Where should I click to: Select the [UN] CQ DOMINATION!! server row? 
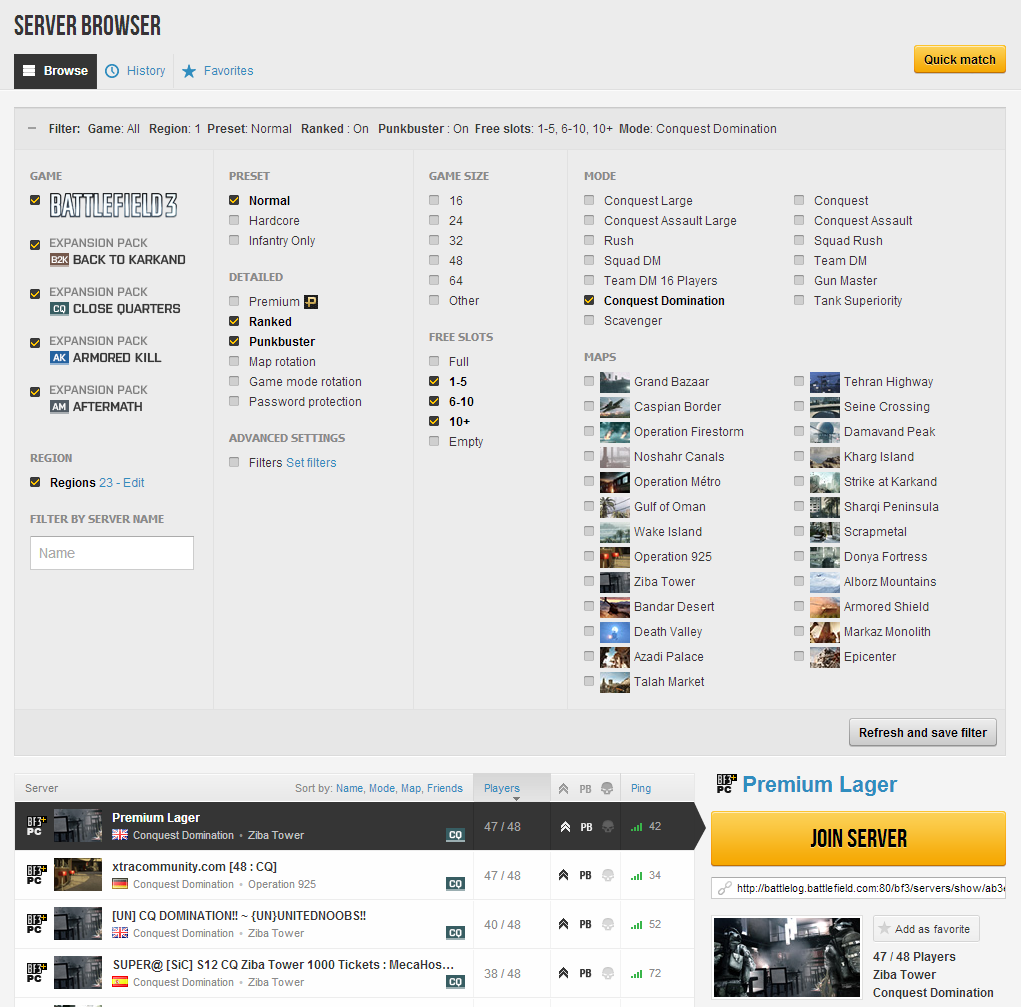click(354, 924)
